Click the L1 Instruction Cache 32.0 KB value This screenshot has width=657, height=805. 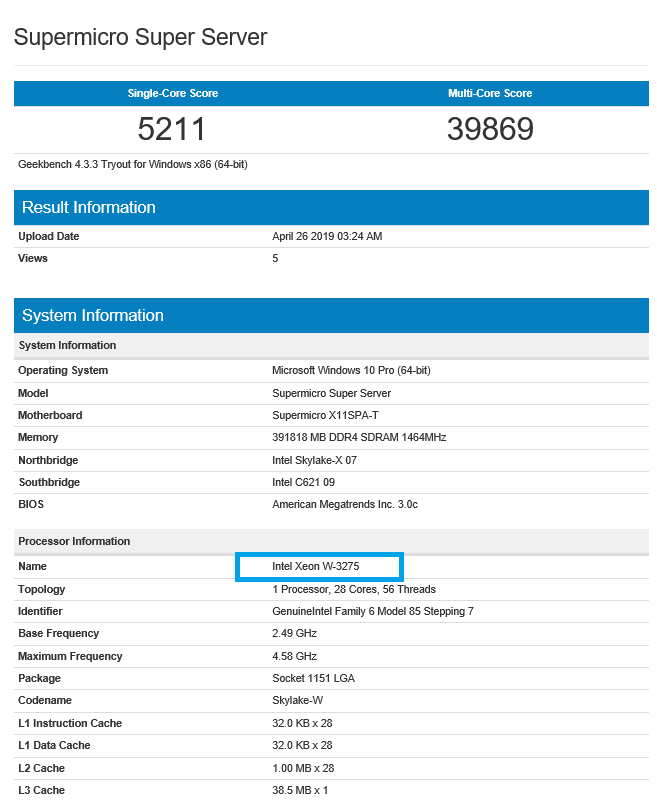pos(302,723)
